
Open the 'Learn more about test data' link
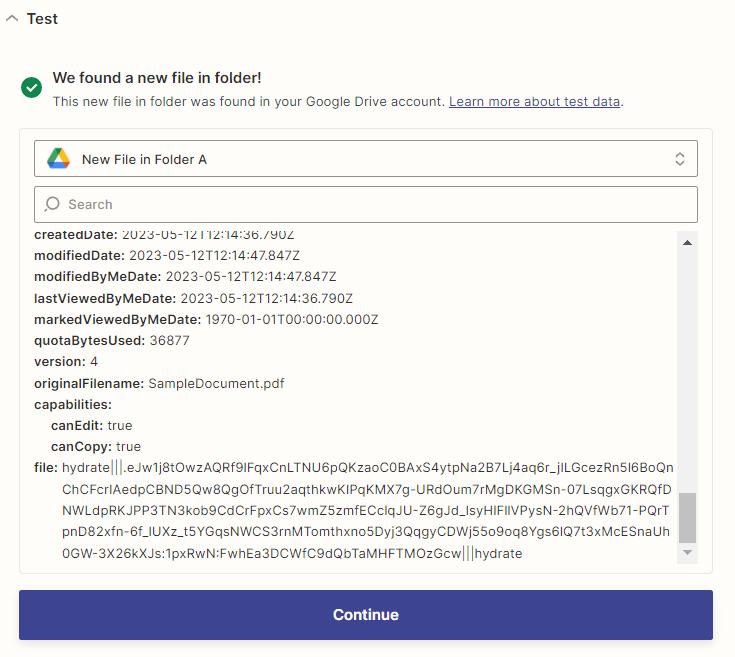pos(535,102)
